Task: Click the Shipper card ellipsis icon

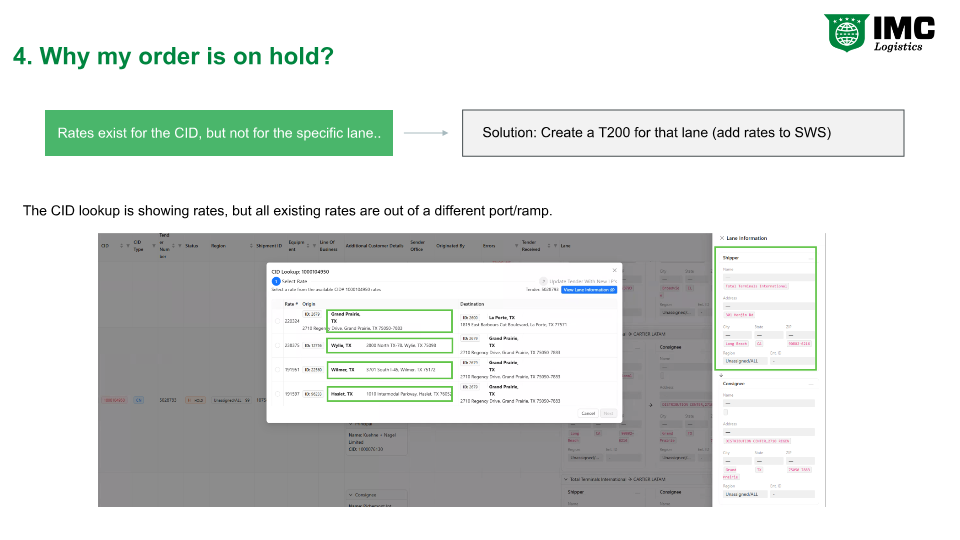Action: tap(810, 258)
